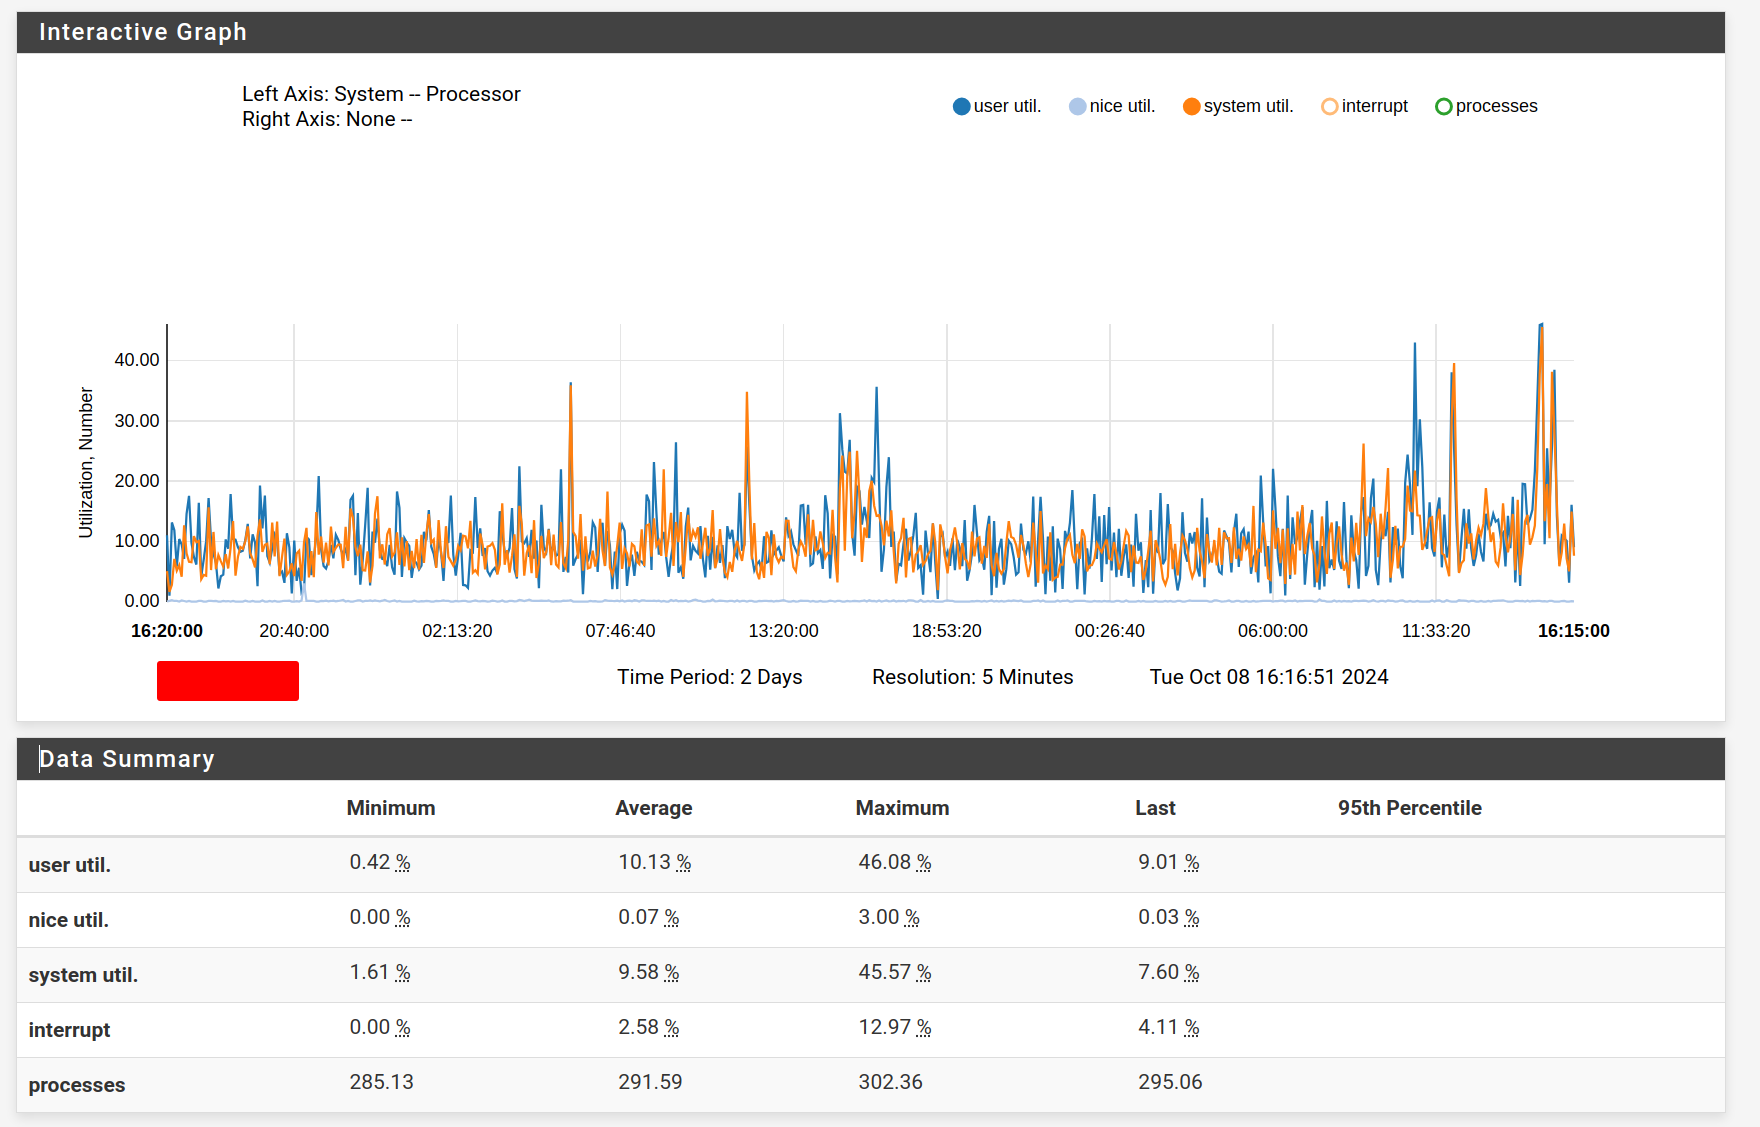Screen dimensions: 1760x1127
Task: Select the interrupt row label
Action: 69,1030
